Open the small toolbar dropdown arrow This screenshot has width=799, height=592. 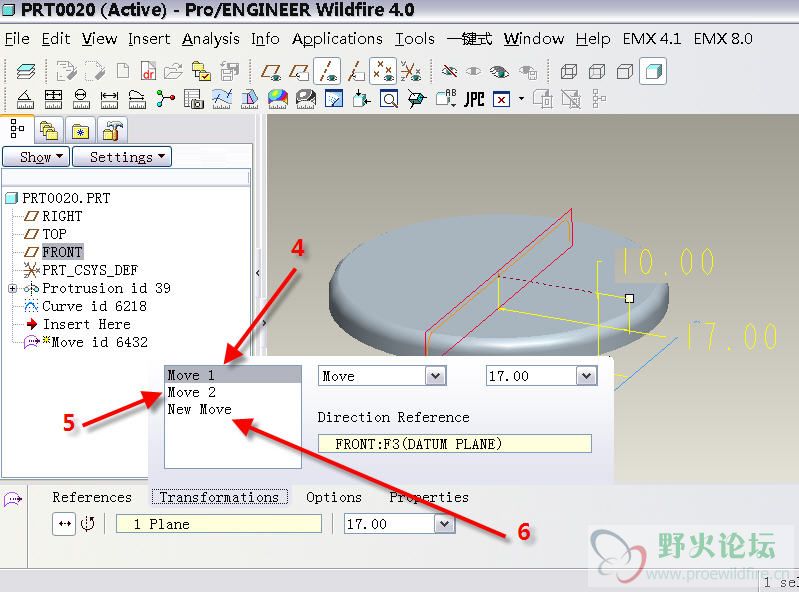(521, 98)
